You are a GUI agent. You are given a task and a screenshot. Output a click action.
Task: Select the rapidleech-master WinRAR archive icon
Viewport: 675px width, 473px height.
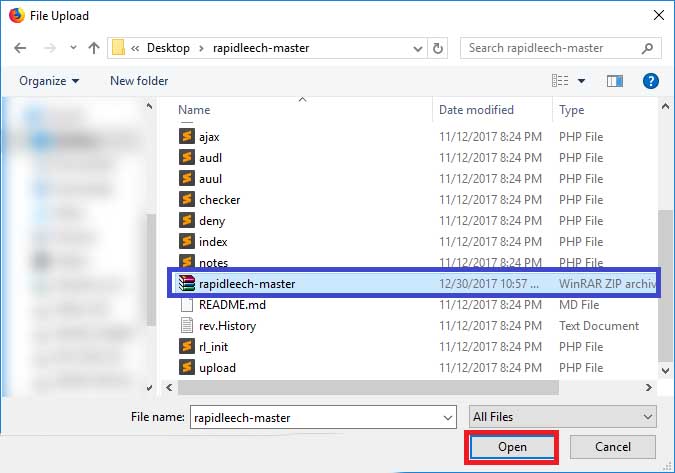click(x=187, y=284)
